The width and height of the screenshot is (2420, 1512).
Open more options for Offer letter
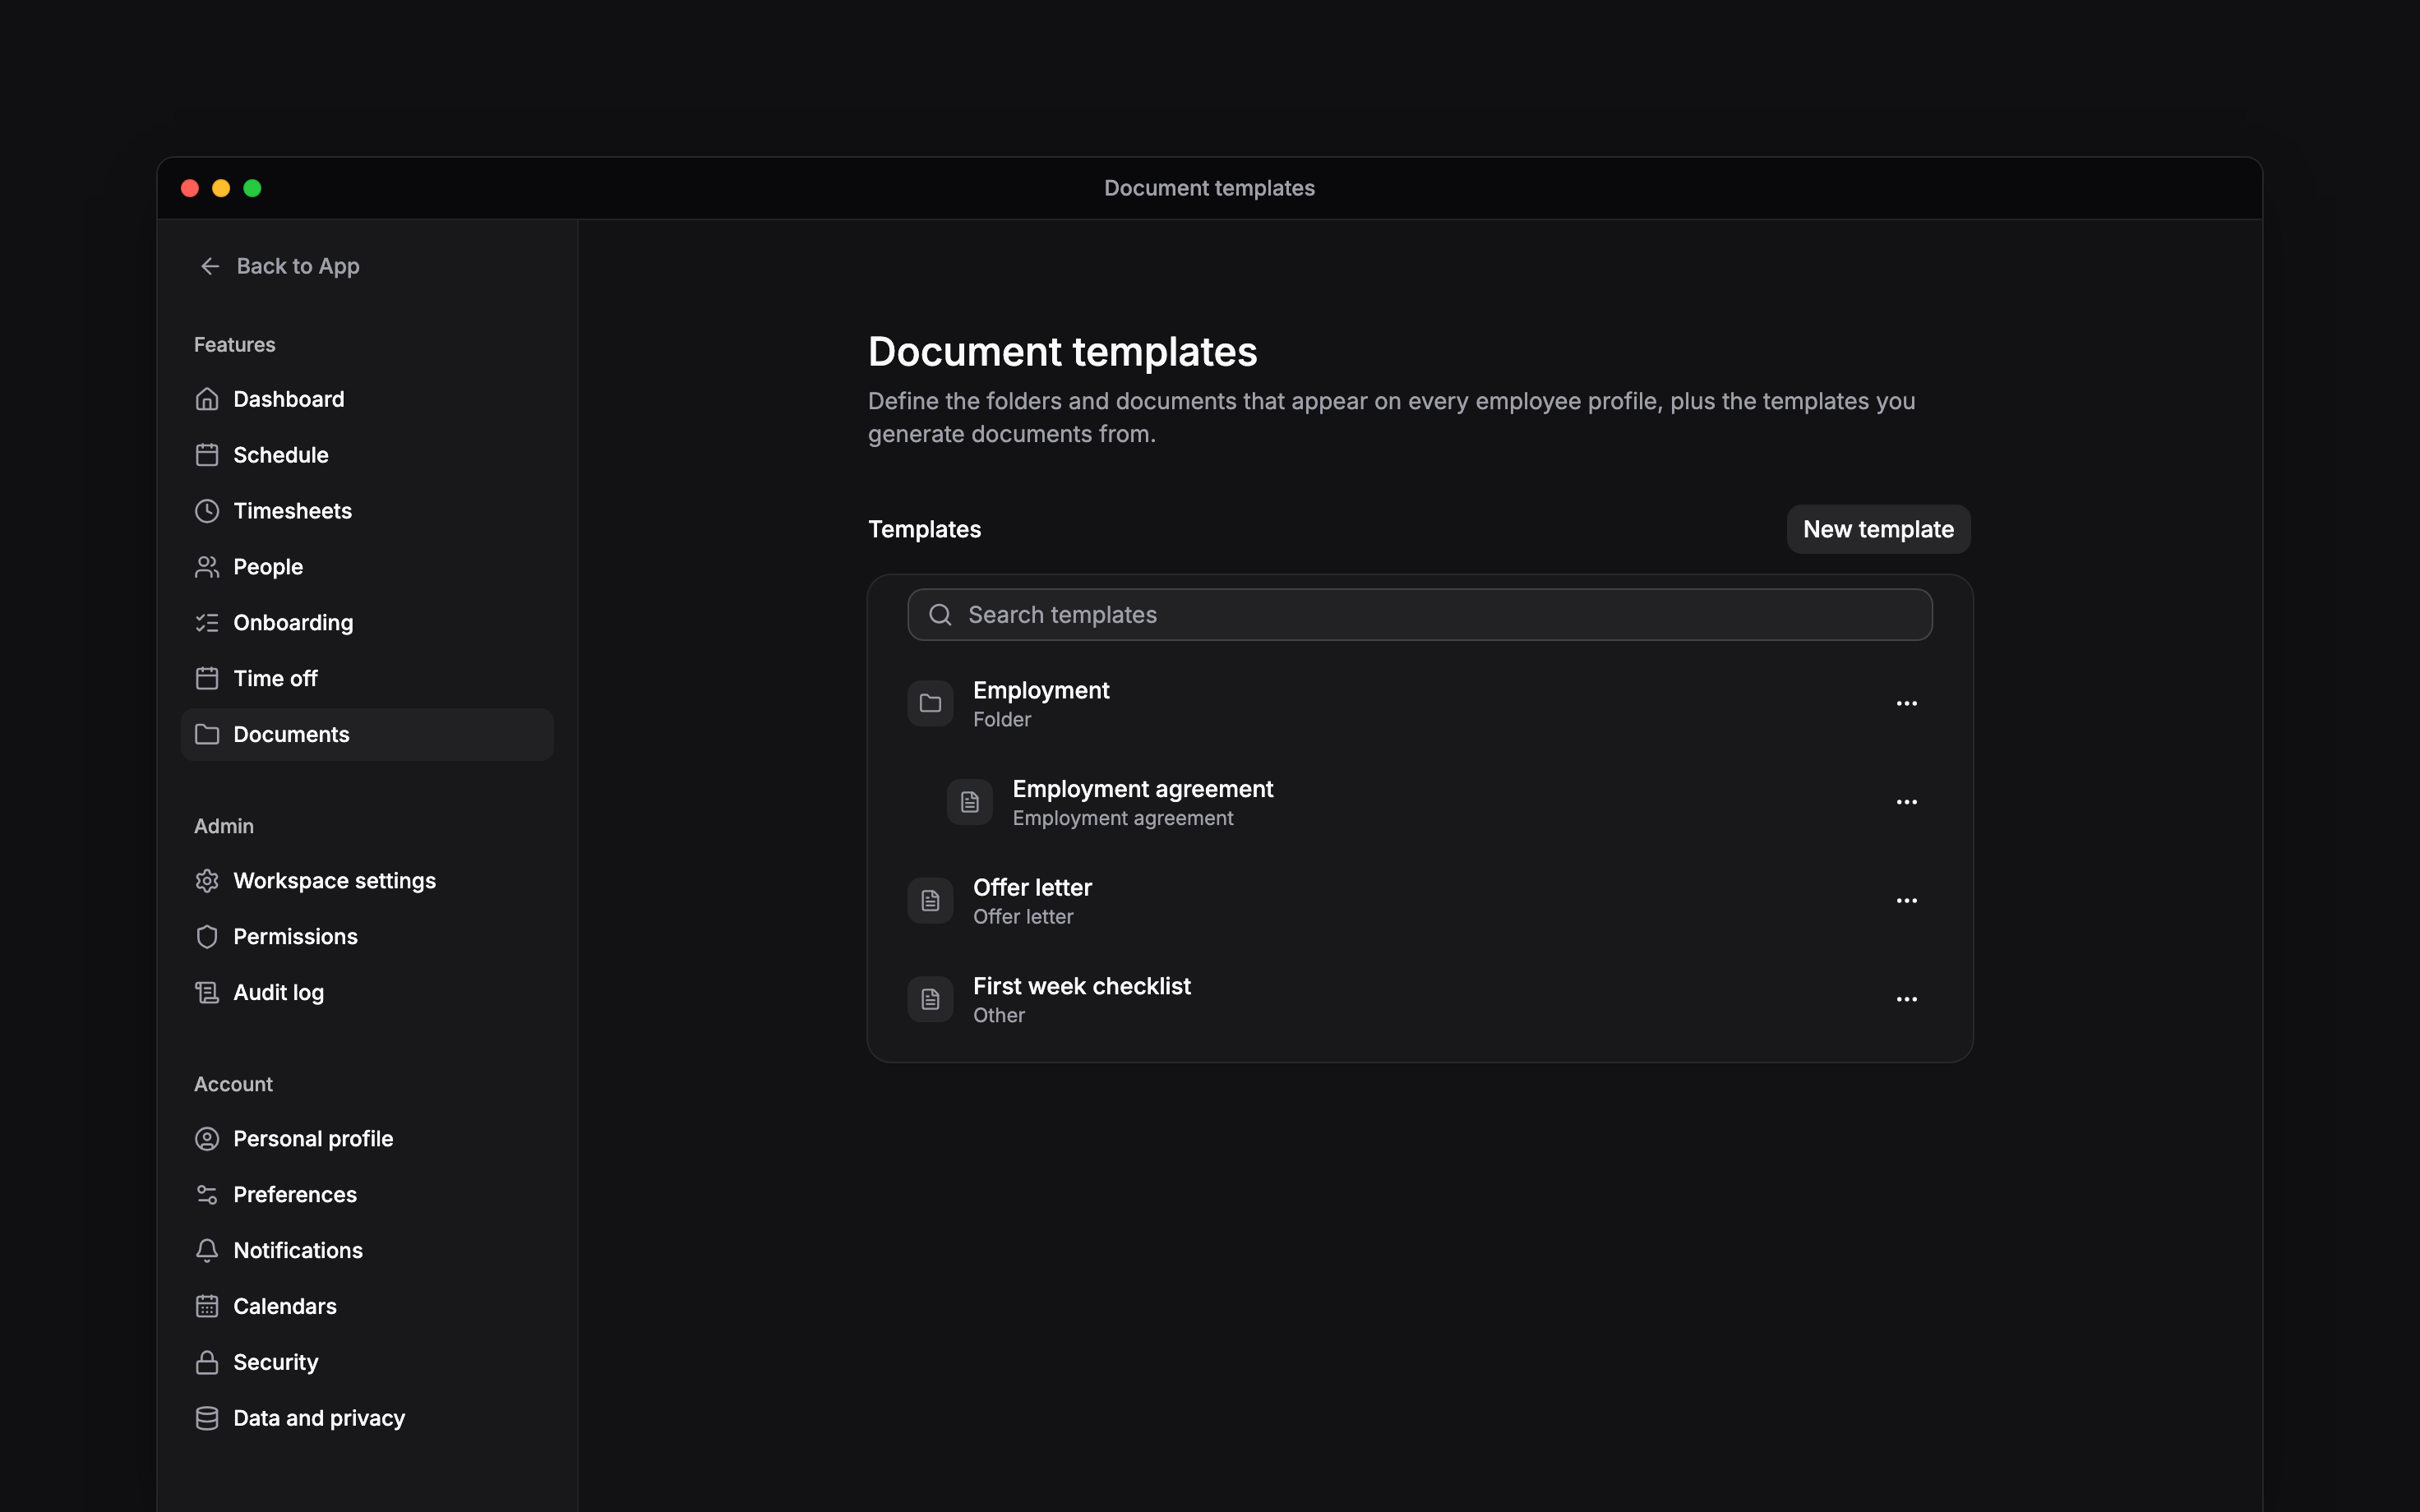click(1907, 901)
